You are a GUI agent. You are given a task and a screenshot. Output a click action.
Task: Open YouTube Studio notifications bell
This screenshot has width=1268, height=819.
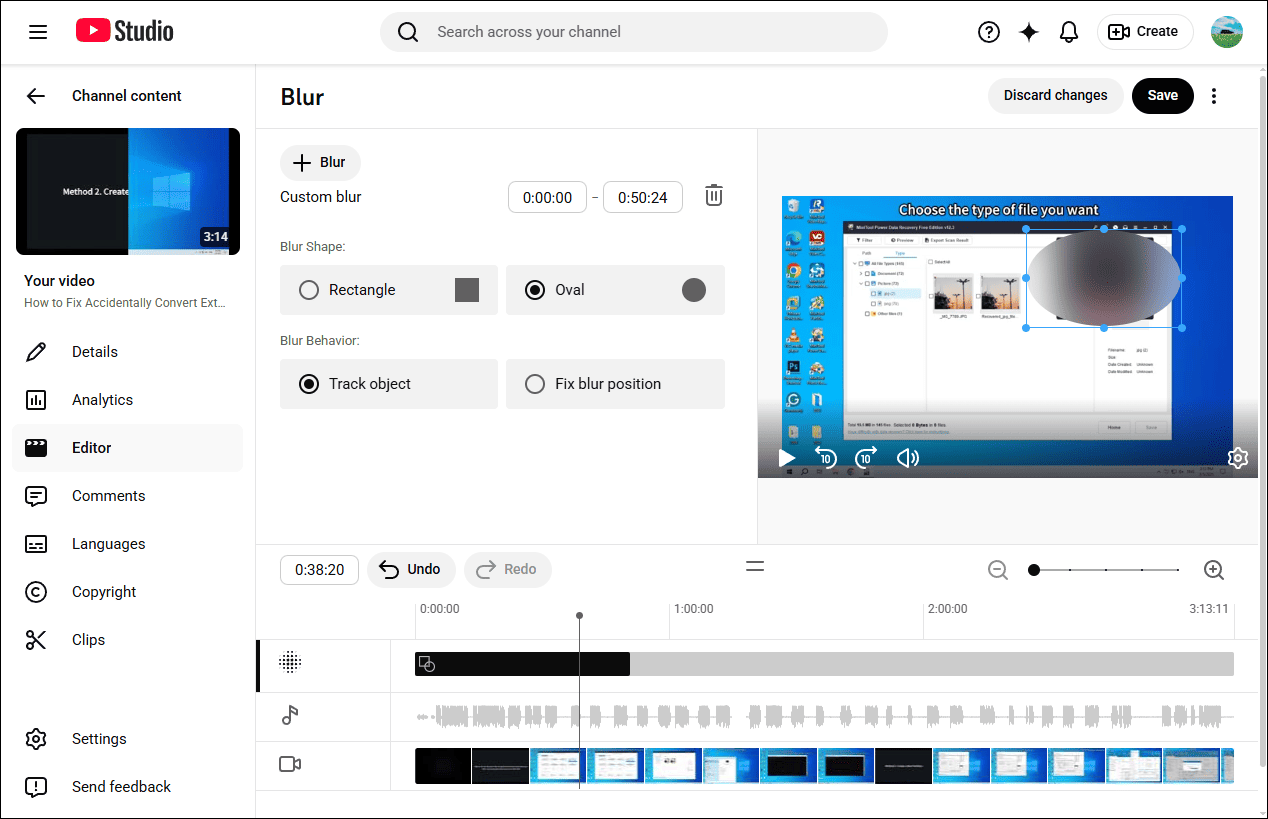[1069, 31]
